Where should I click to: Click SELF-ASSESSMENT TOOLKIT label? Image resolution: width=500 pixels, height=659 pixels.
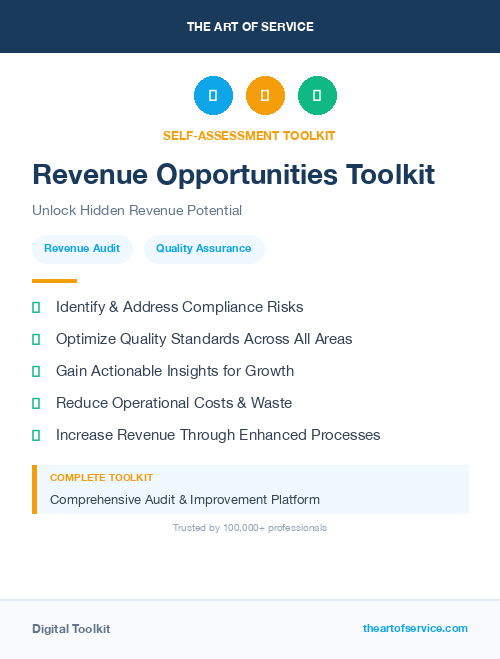click(x=249, y=136)
